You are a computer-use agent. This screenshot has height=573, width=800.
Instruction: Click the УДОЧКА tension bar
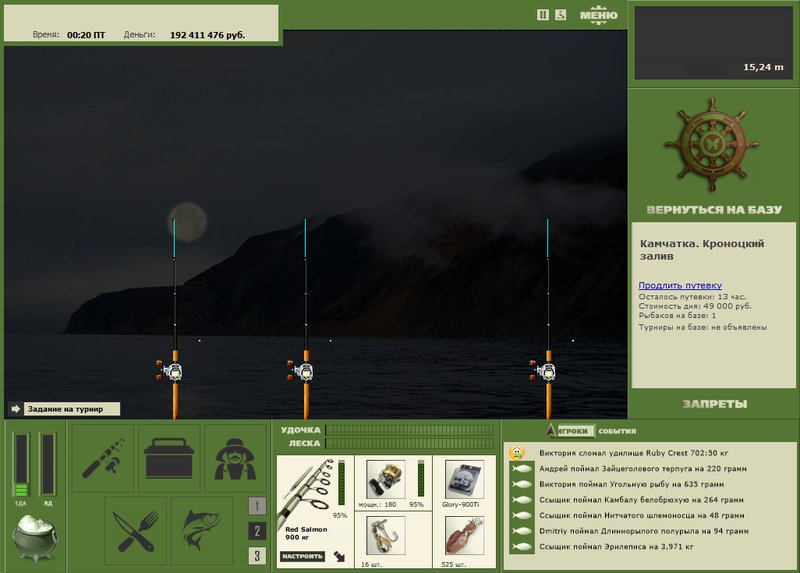click(x=410, y=430)
